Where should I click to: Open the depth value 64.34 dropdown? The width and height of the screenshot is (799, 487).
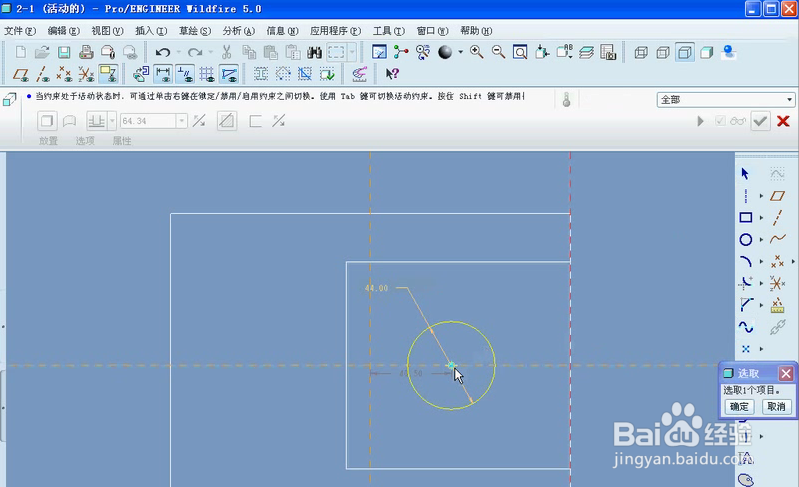click(x=181, y=121)
